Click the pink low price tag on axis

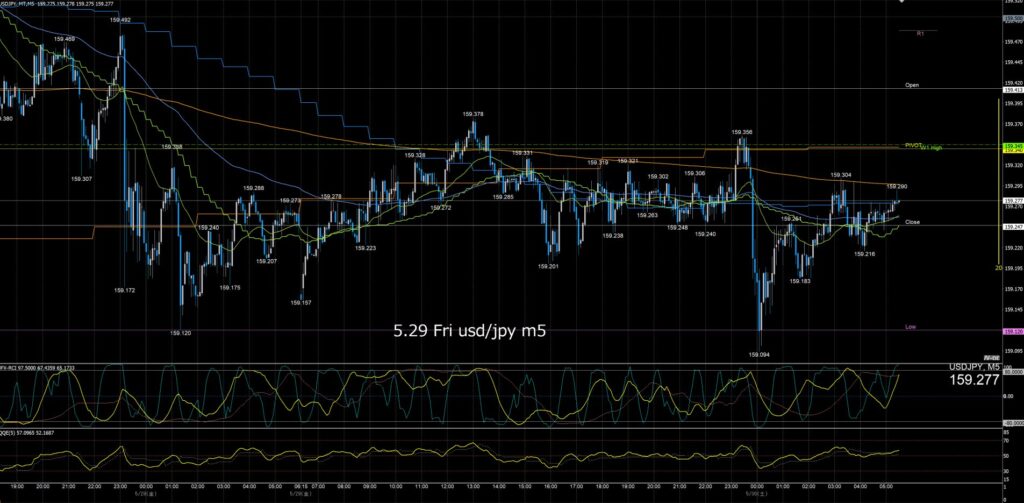(x=1013, y=332)
